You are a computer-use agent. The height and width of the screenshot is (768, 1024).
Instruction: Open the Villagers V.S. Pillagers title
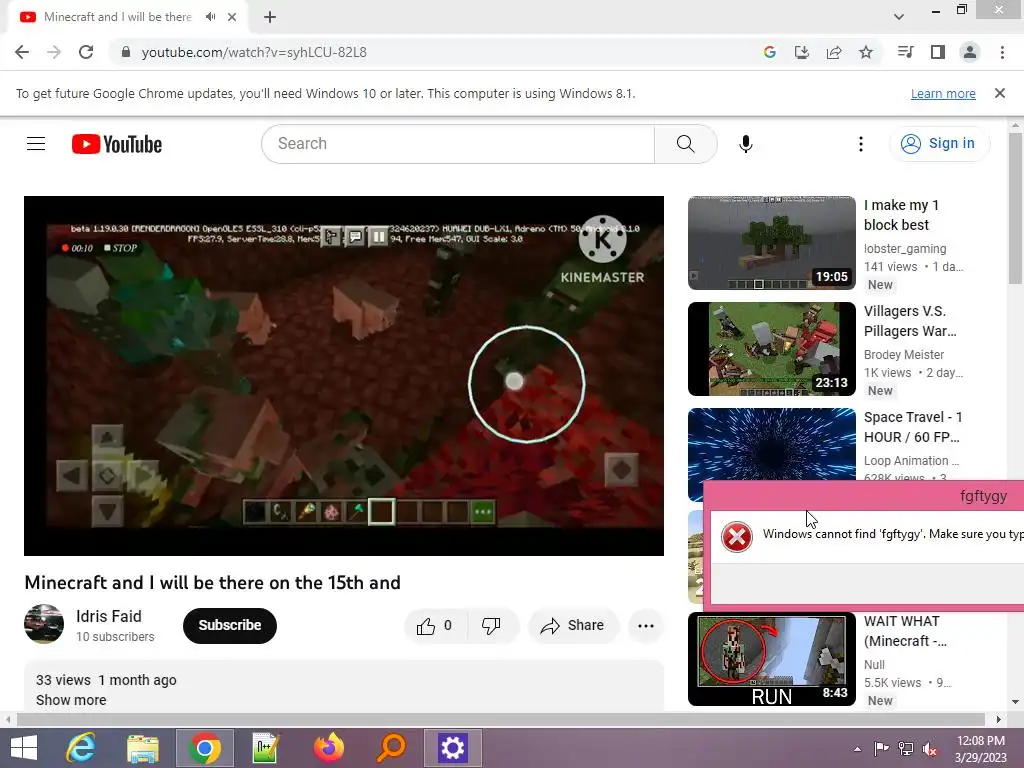[910, 321]
